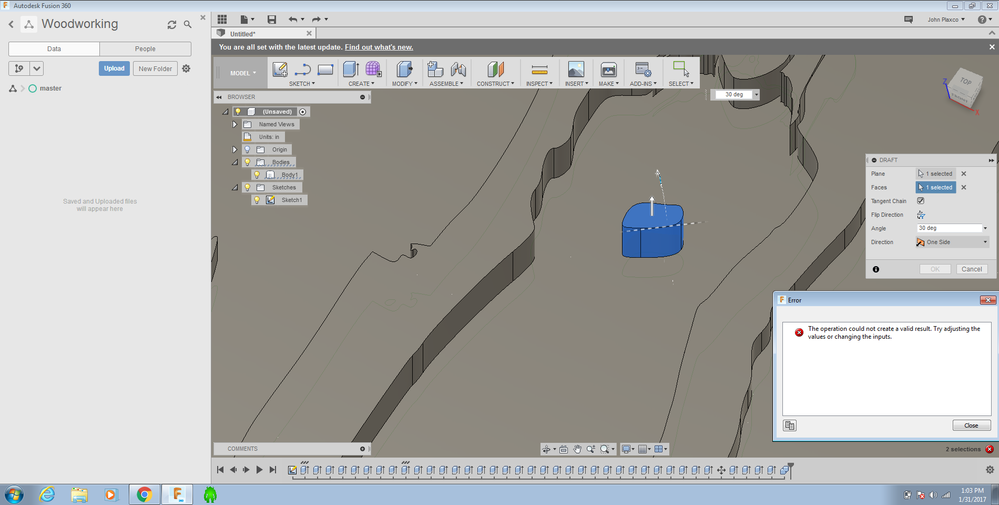Open the Direction One Side dropdown
Image resolution: width=999 pixels, height=505 pixels.
click(952, 242)
